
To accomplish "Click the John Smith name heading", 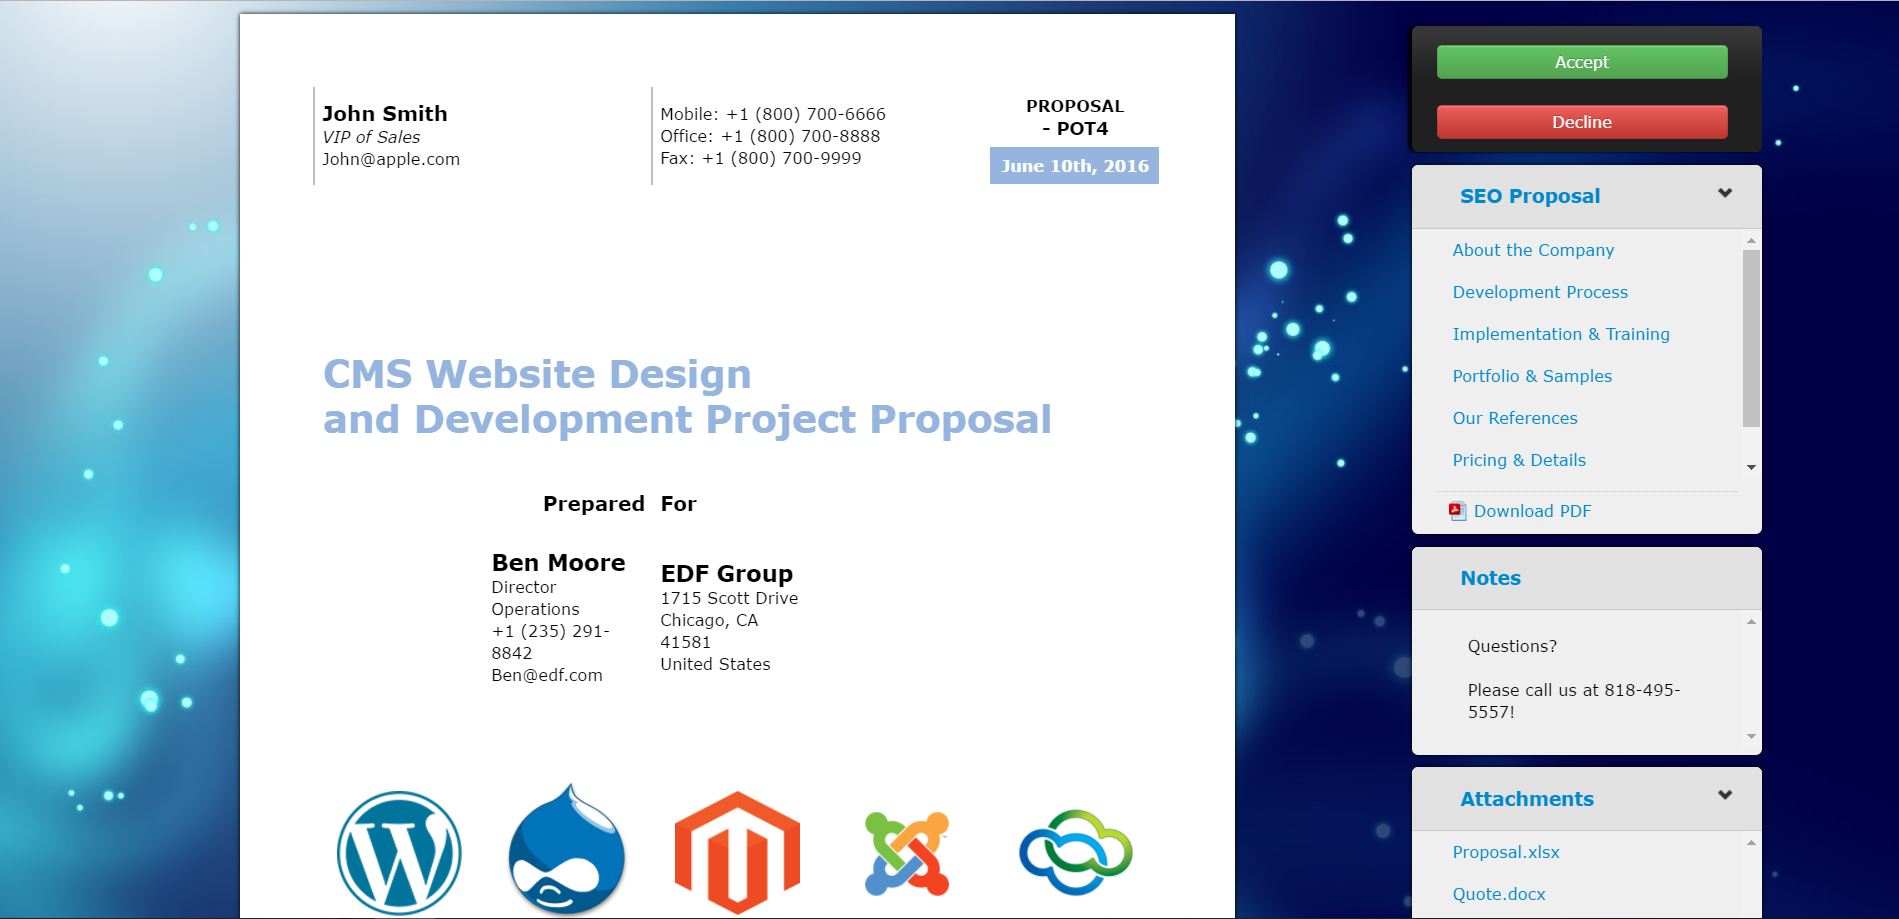I will (385, 114).
